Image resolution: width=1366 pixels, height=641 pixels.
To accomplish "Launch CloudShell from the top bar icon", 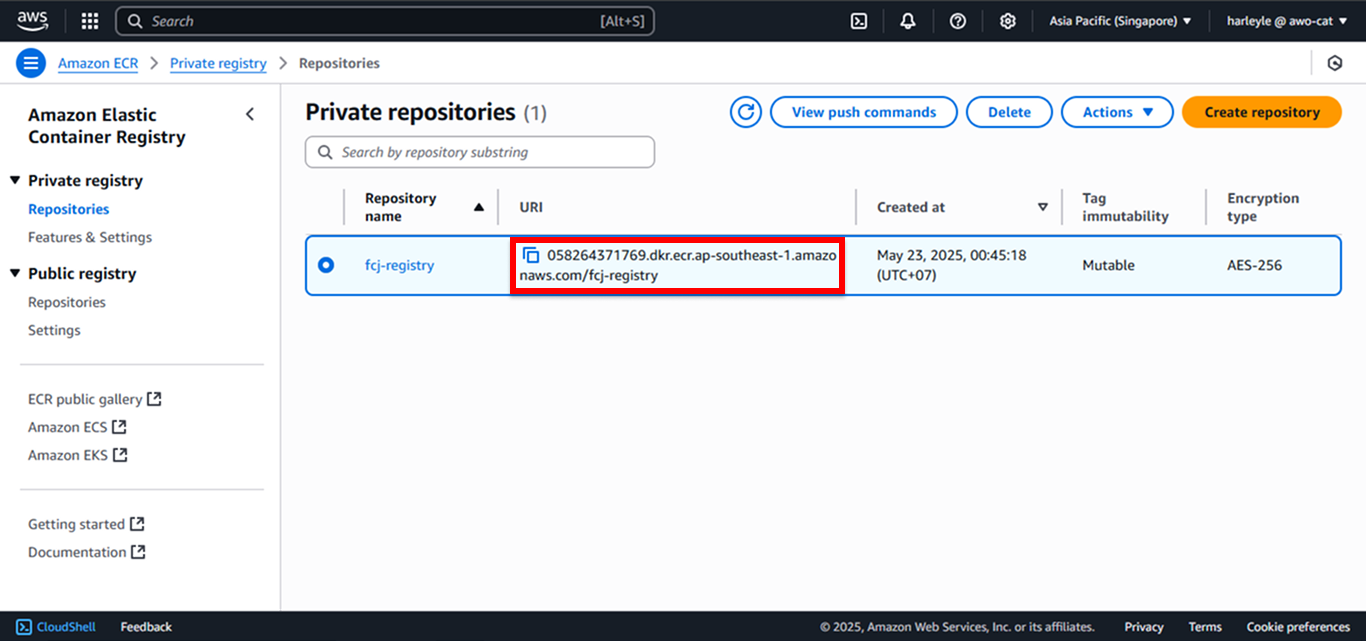I will (859, 21).
